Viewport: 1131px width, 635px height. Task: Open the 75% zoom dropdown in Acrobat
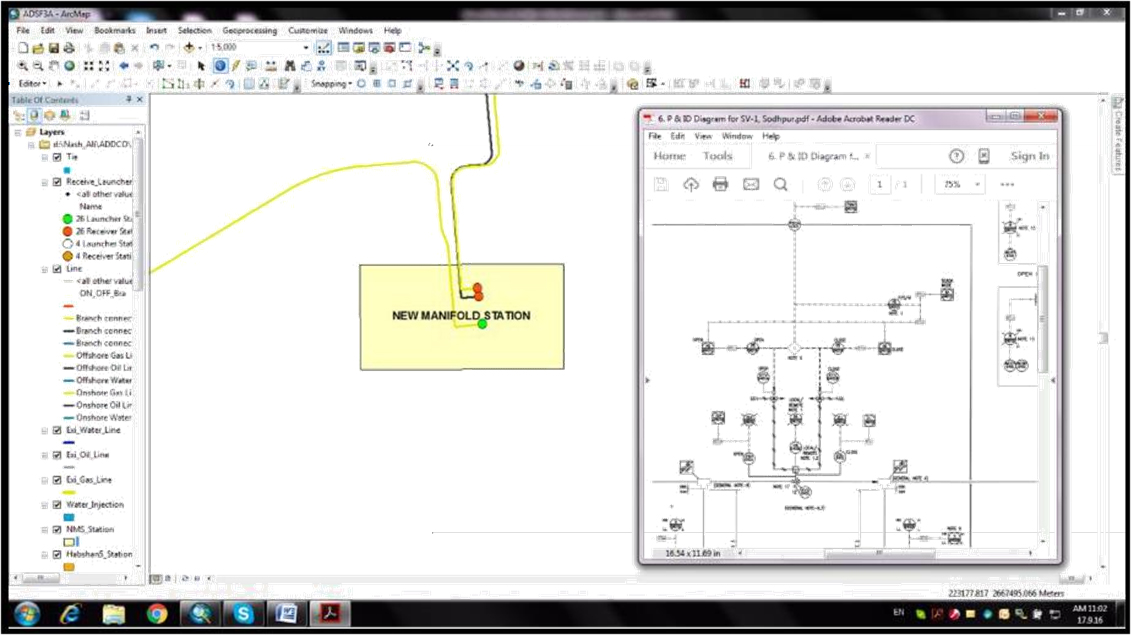tap(977, 185)
